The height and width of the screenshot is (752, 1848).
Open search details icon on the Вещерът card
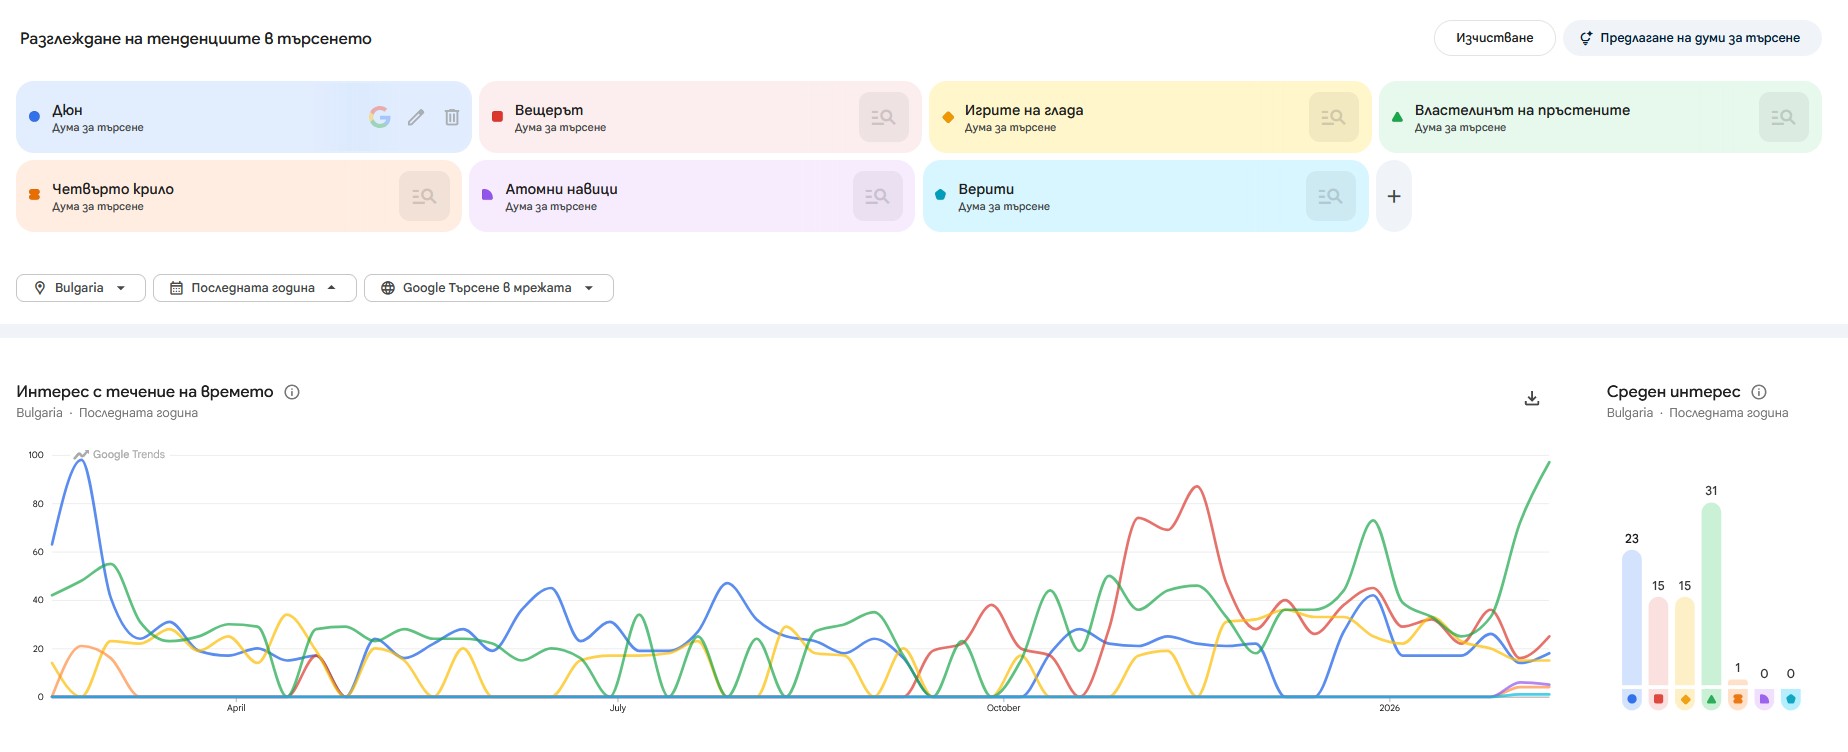click(883, 117)
